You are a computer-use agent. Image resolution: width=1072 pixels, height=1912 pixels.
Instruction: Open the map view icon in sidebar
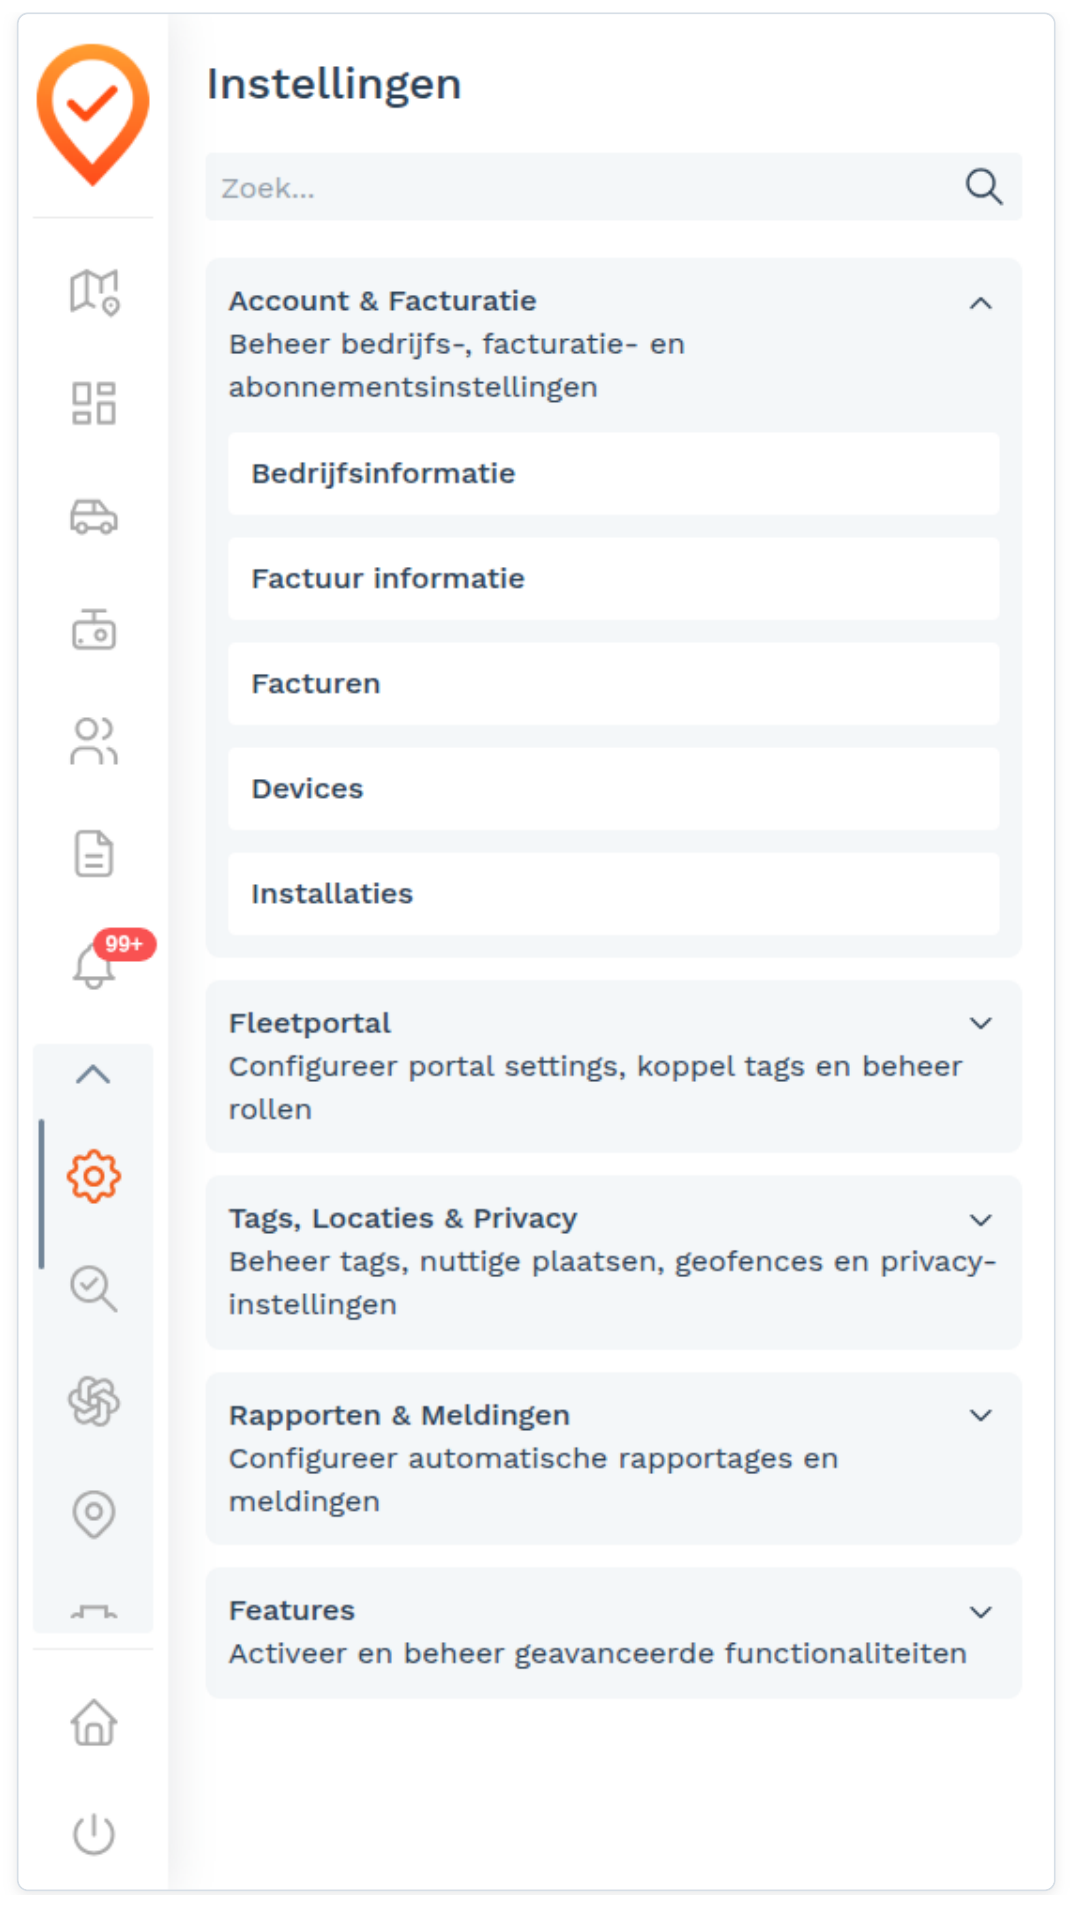point(94,292)
